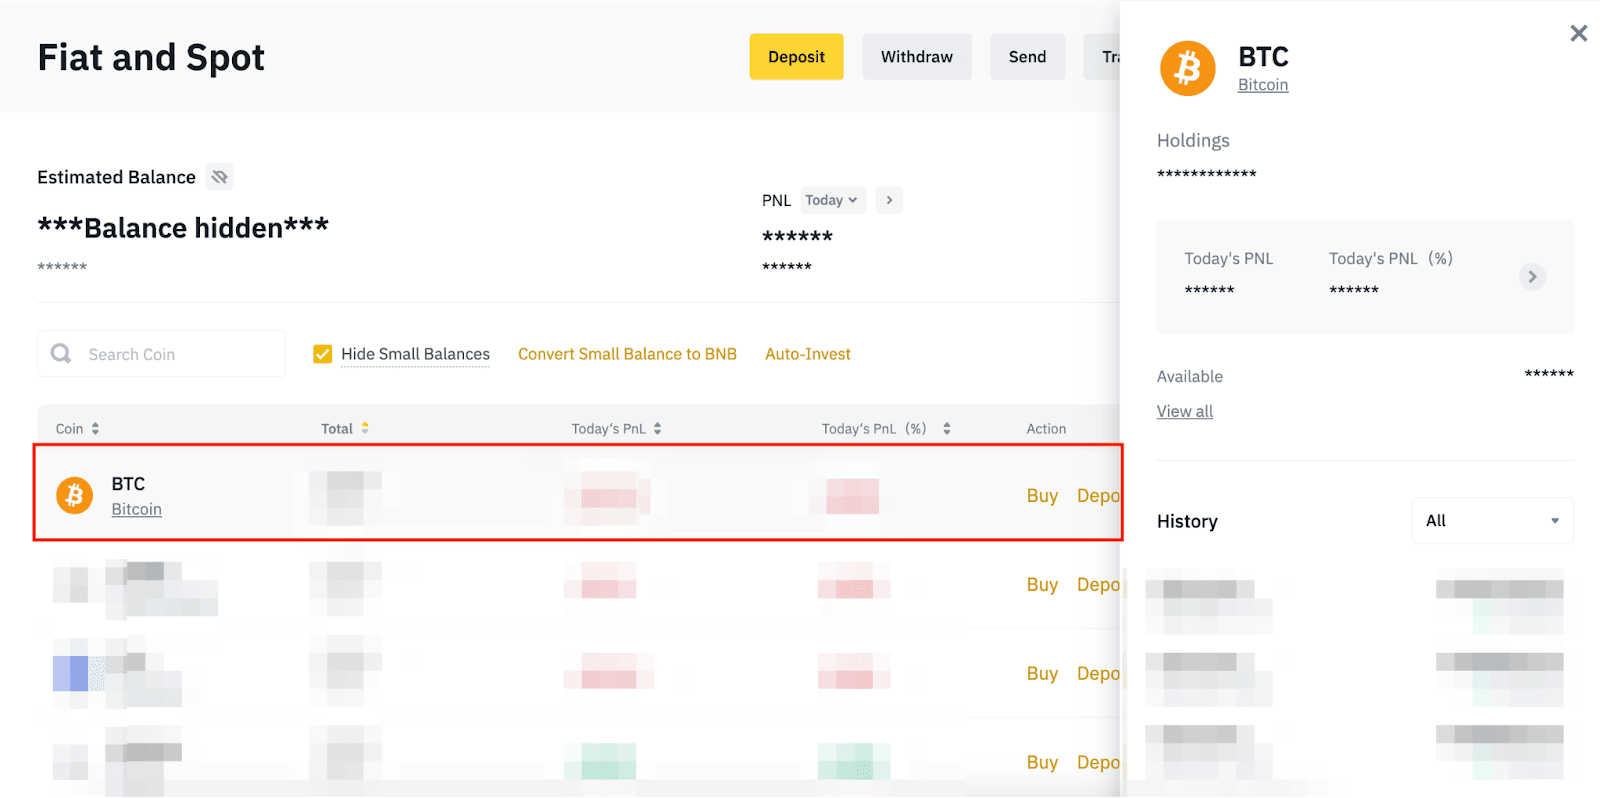Click the orange Bitcoin icon in the BTC row
1600x798 pixels.
pyautogui.click(x=74, y=495)
